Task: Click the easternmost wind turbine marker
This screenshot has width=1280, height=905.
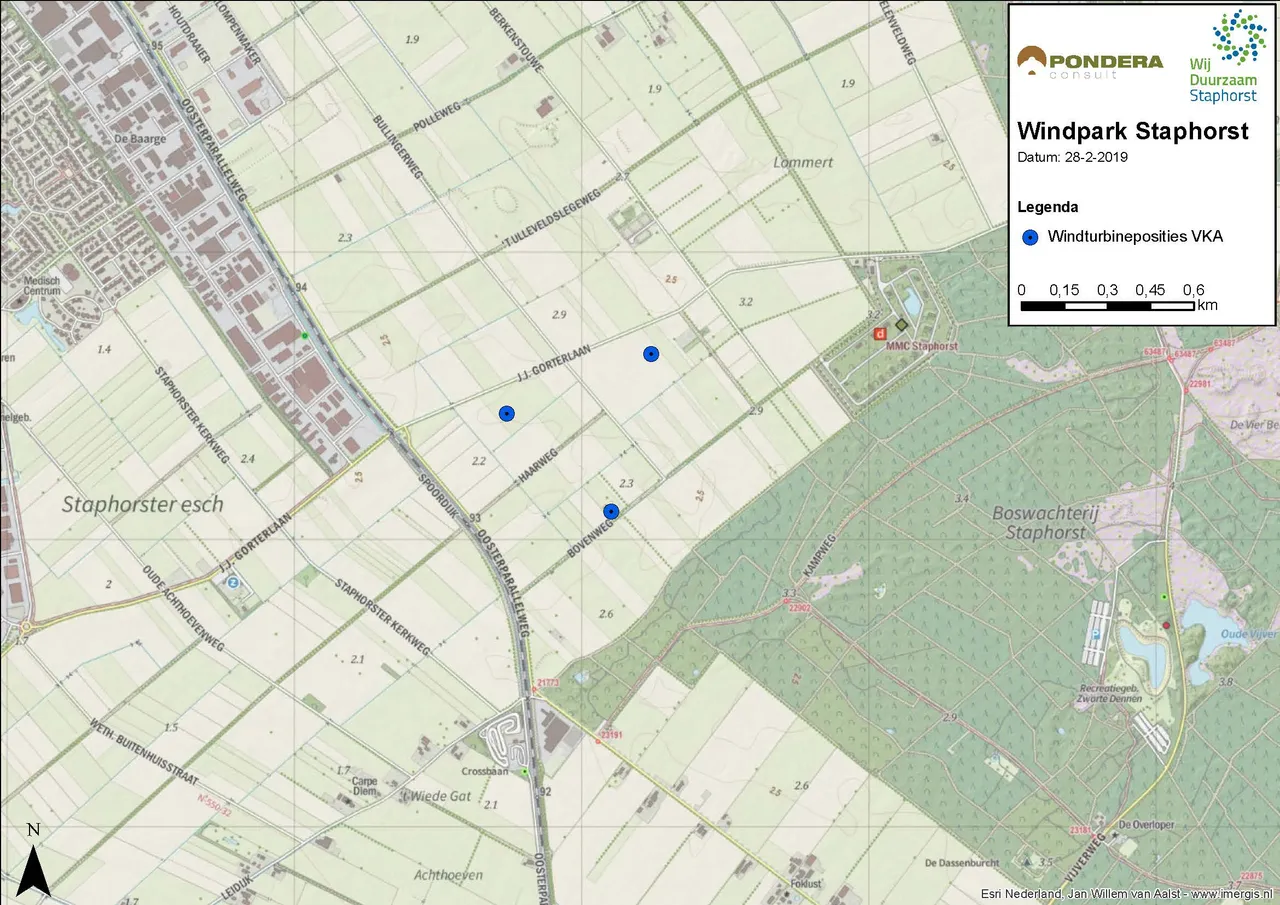Action: pos(651,353)
